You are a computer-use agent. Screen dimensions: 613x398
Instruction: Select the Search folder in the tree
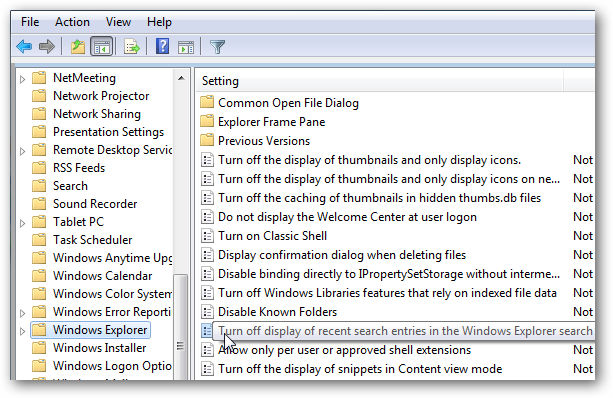(x=70, y=186)
